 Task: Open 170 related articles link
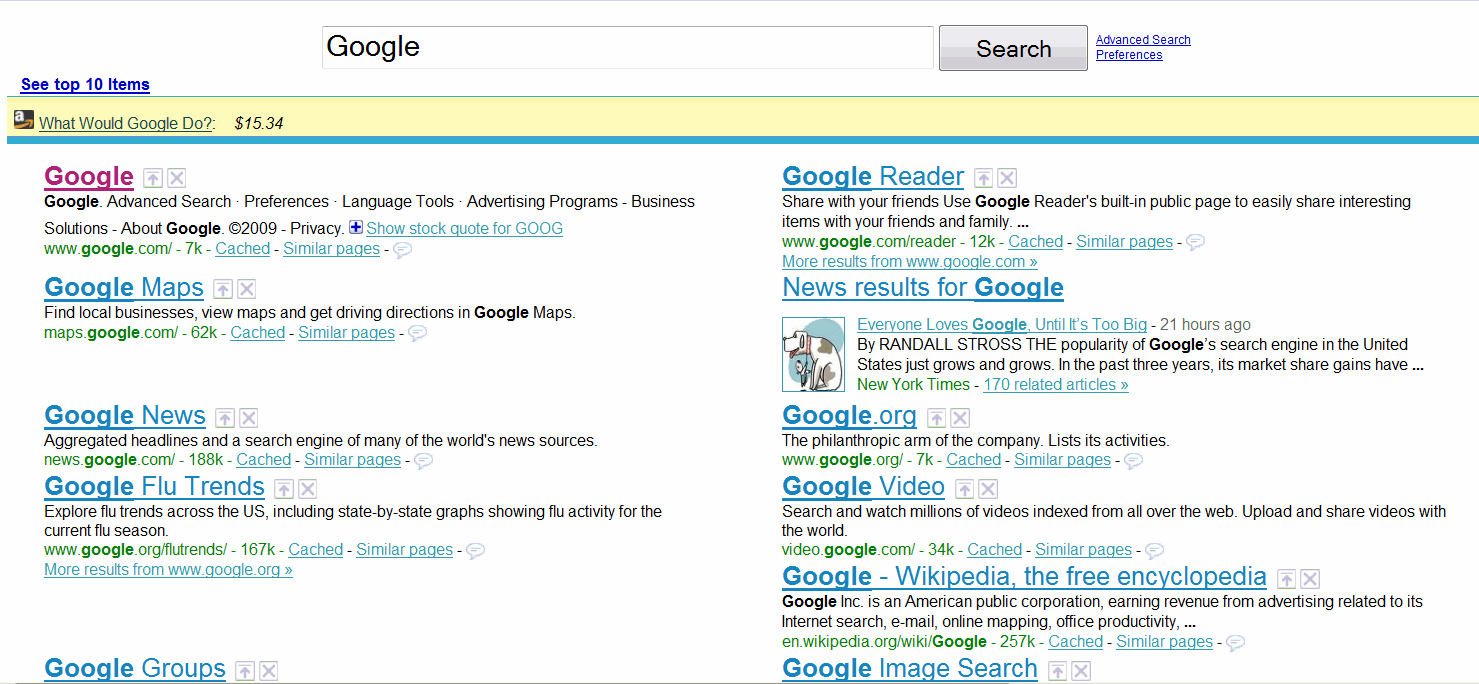1056,385
